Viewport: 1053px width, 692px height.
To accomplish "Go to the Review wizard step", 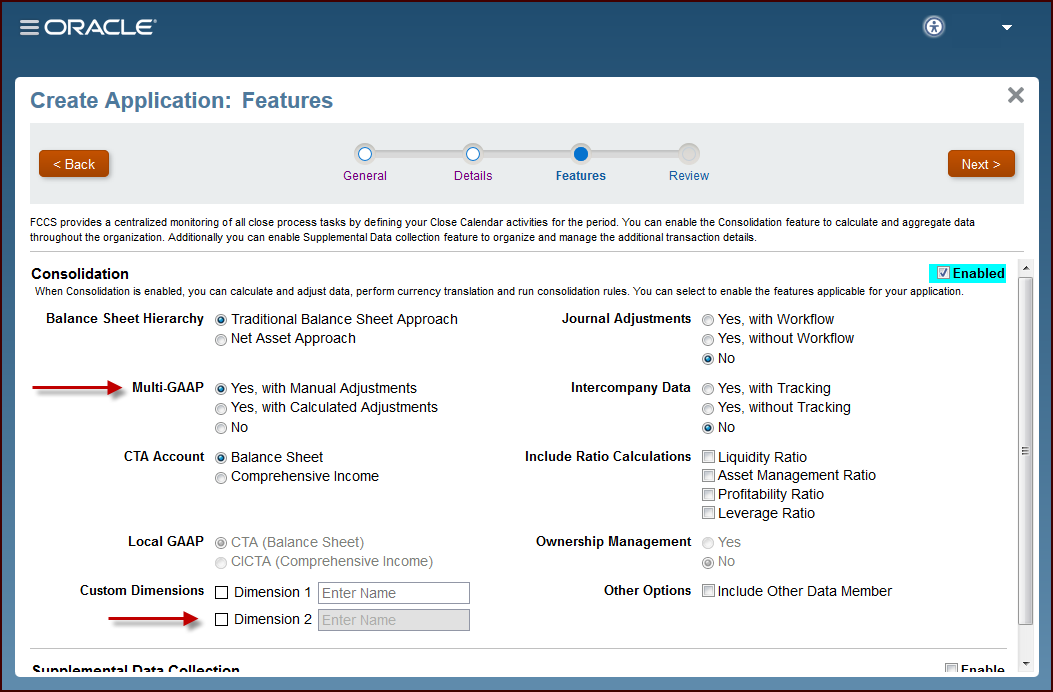I will point(688,175).
